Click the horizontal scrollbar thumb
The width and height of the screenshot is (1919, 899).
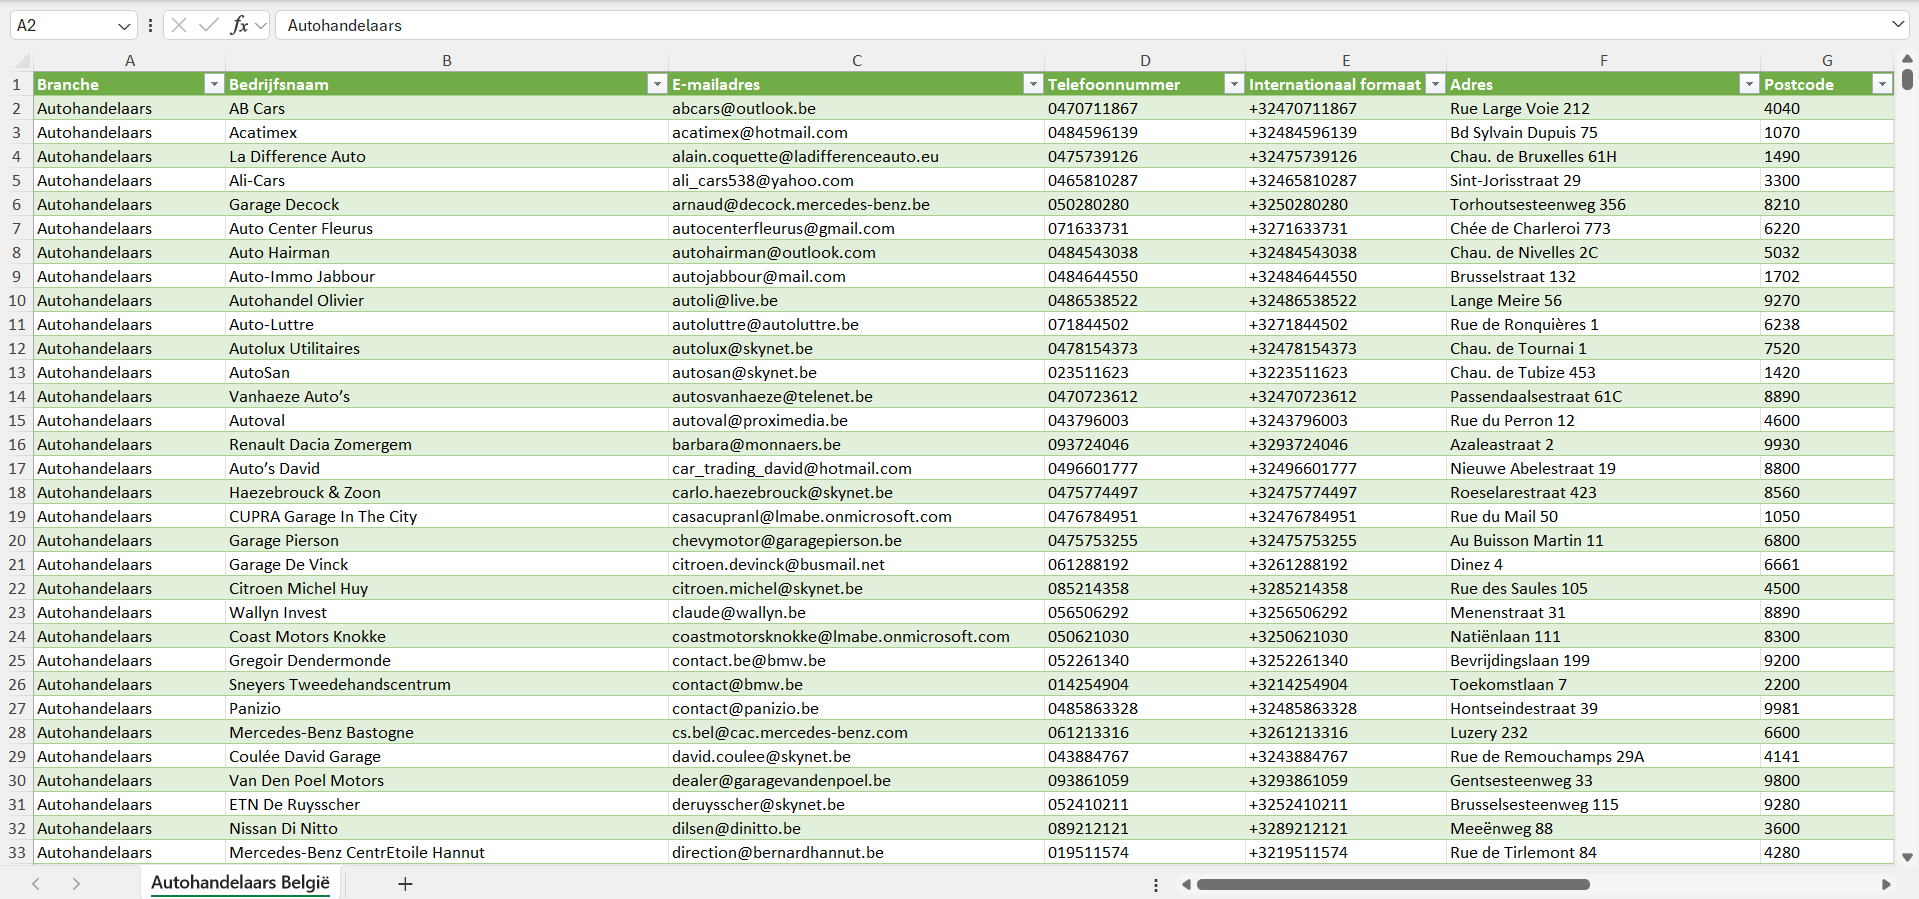pos(1392,884)
